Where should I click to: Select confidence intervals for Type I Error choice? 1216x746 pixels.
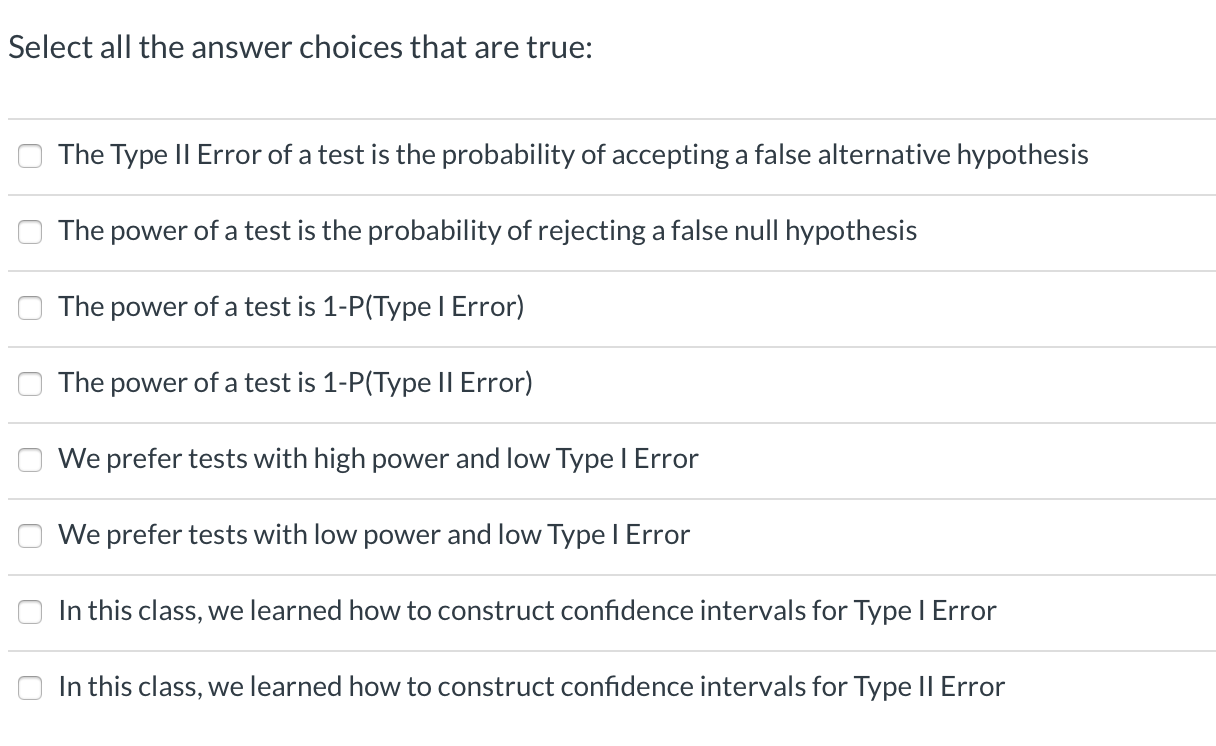click(30, 612)
